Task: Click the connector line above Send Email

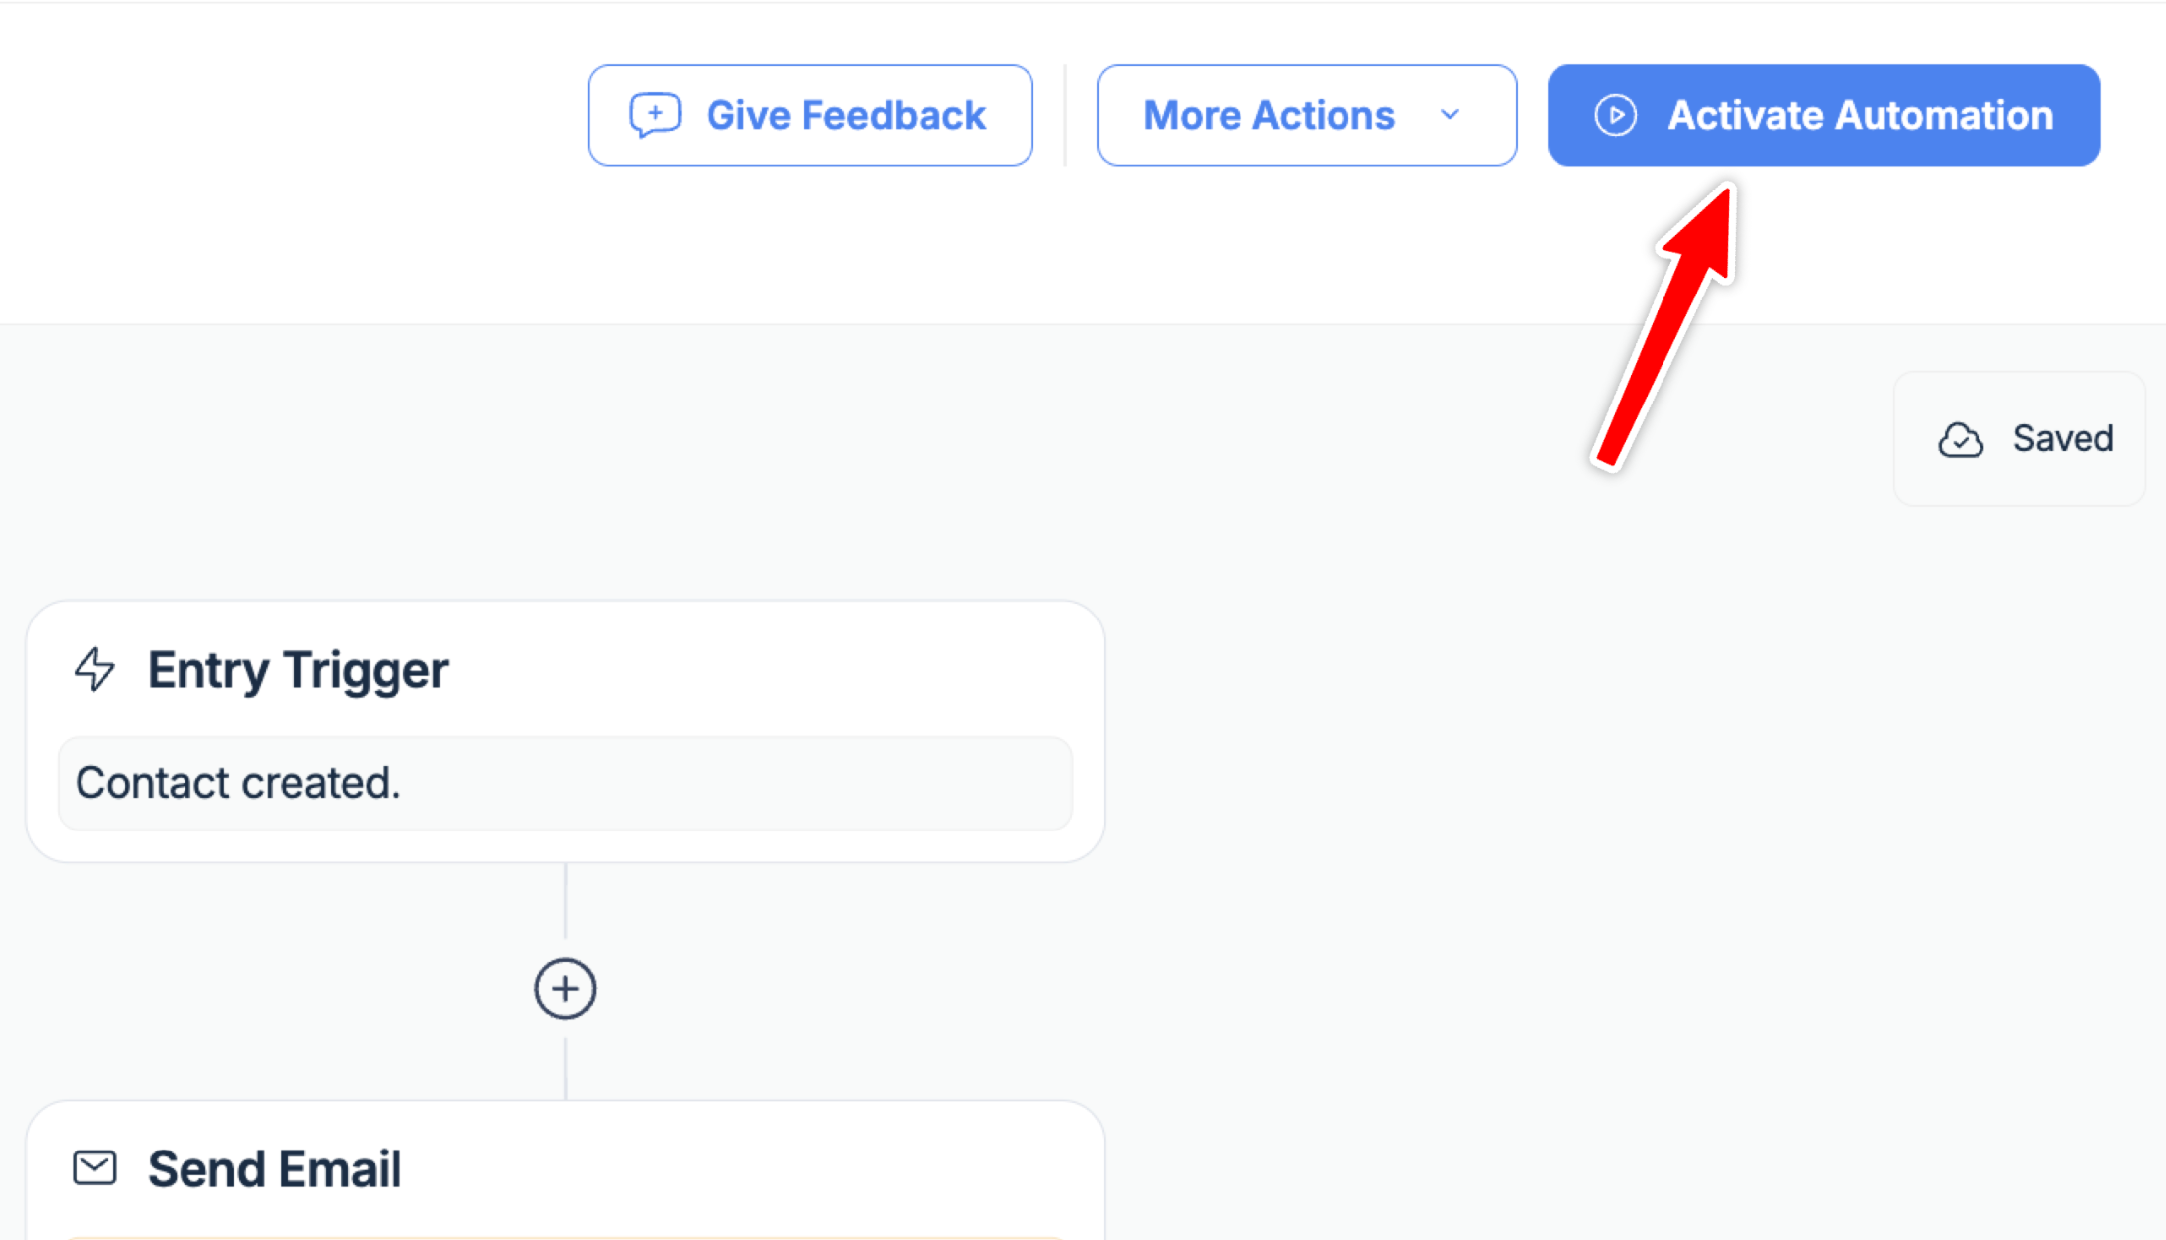Action: pos(565,1068)
